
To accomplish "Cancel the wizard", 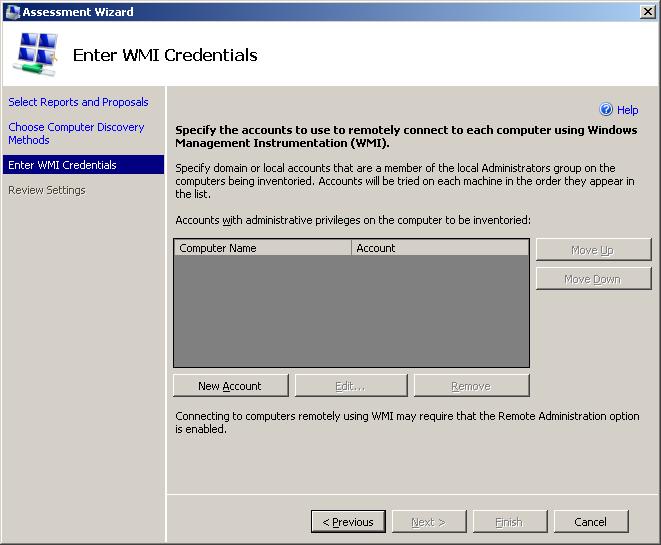I will 591,522.
